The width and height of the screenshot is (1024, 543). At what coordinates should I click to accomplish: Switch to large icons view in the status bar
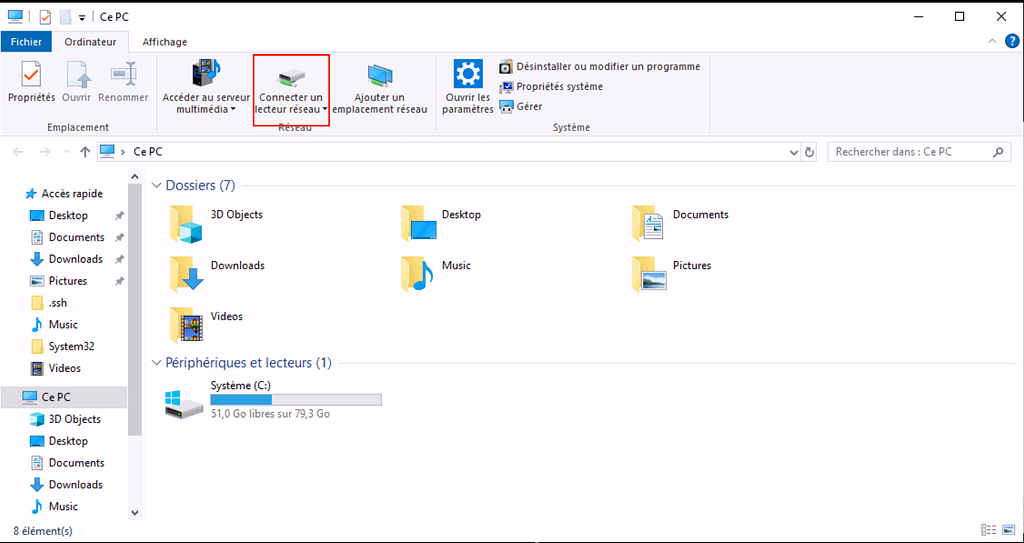pos(1007,530)
